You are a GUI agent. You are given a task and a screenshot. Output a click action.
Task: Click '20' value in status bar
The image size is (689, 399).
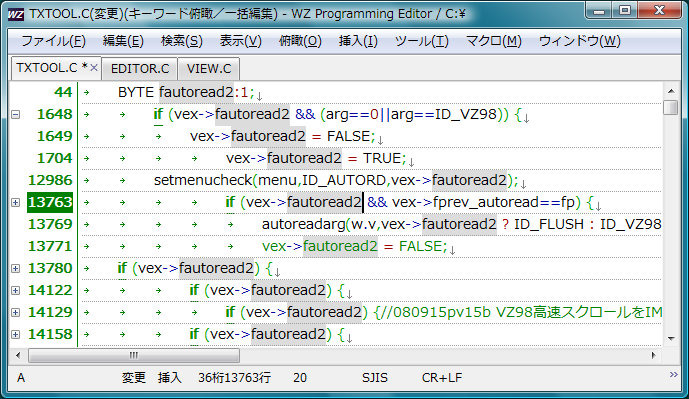[300, 378]
